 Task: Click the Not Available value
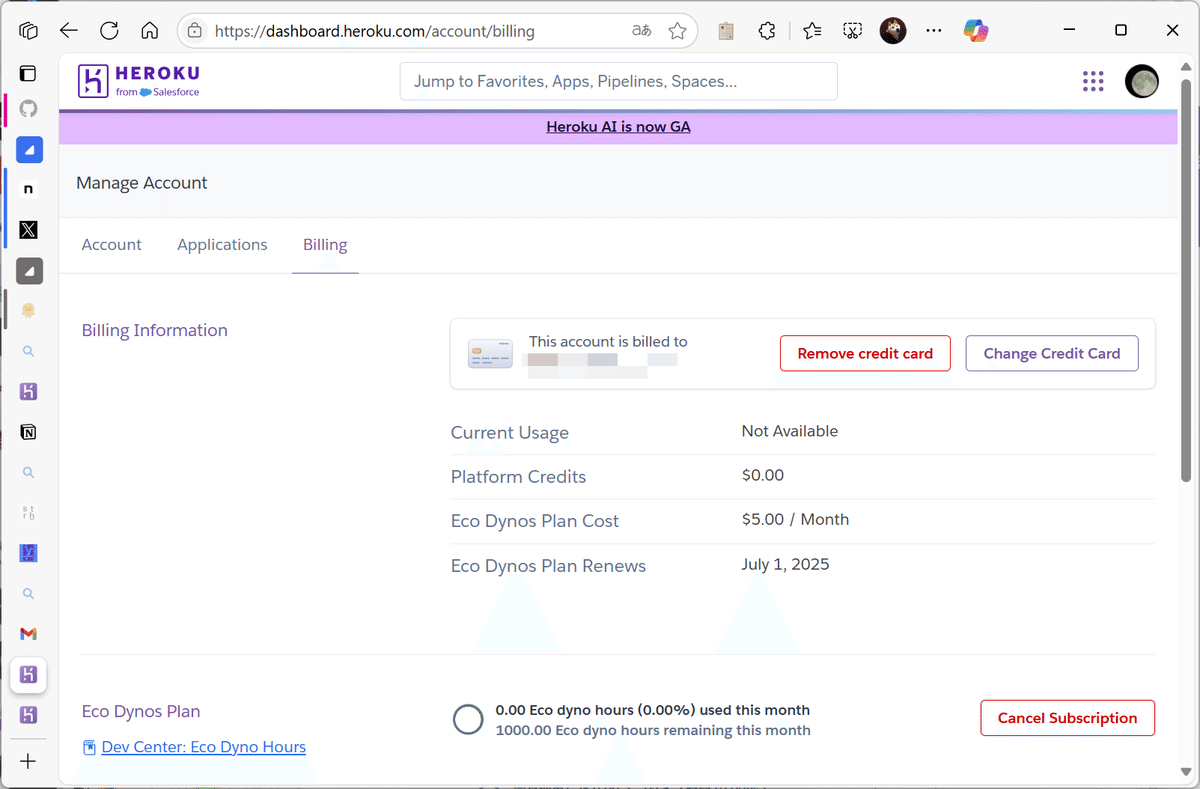pyautogui.click(x=790, y=431)
